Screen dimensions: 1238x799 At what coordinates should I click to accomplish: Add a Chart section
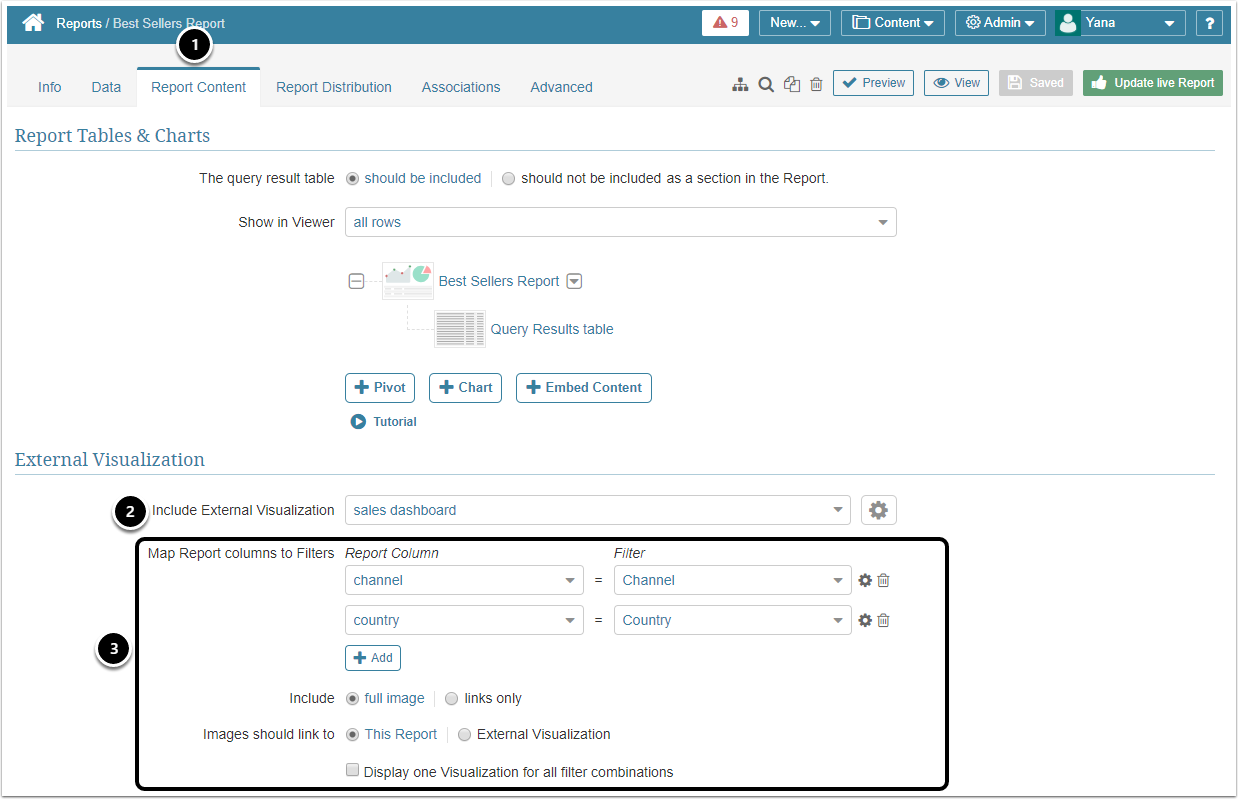[x=465, y=388]
